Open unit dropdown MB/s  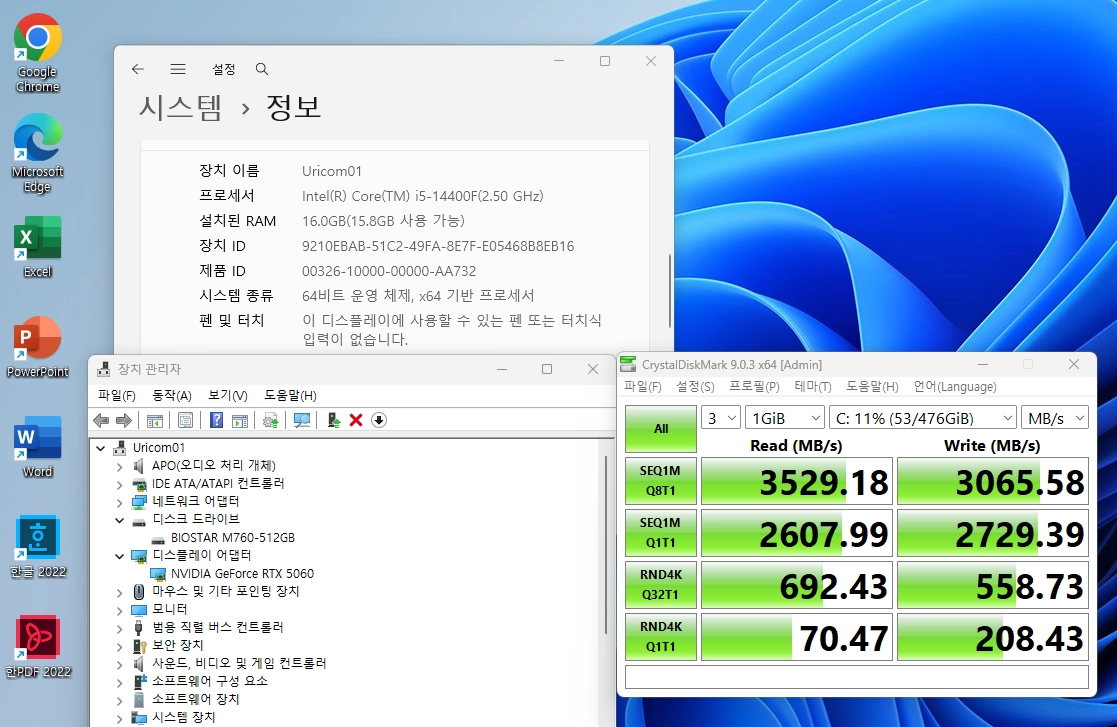pyautogui.click(x=1055, y=418)
